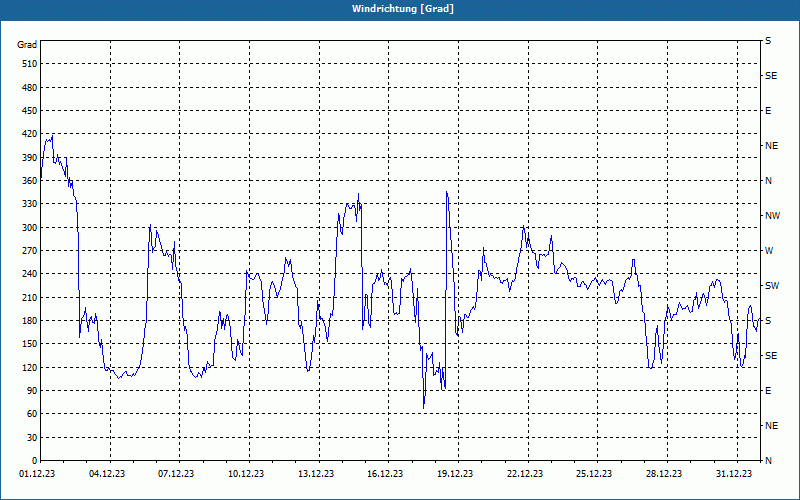Select the 'Grad' unit label on the y-axis
The width and height of the screenshot is (800, 500).
point(27,45)
